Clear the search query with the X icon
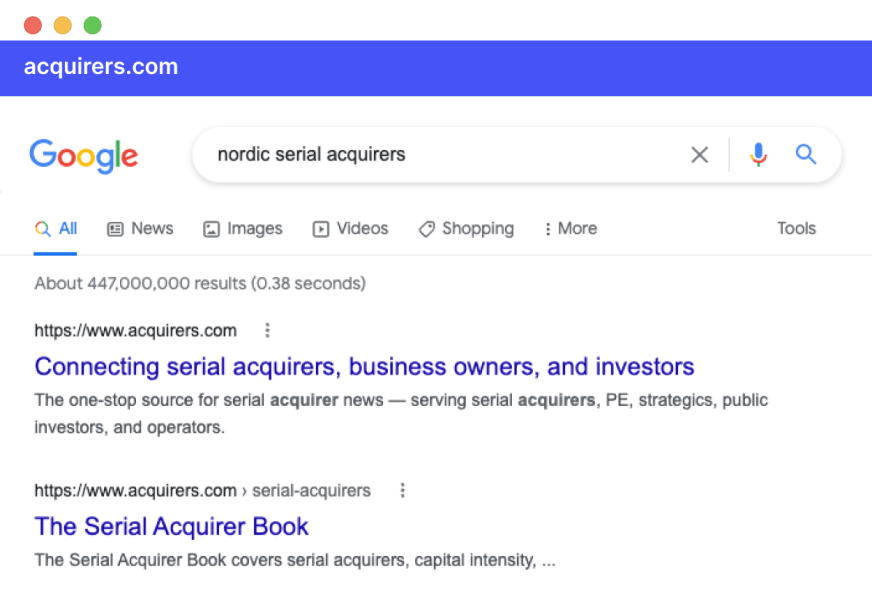This screenshot has height=600, width=872. (x=699, y=155)
